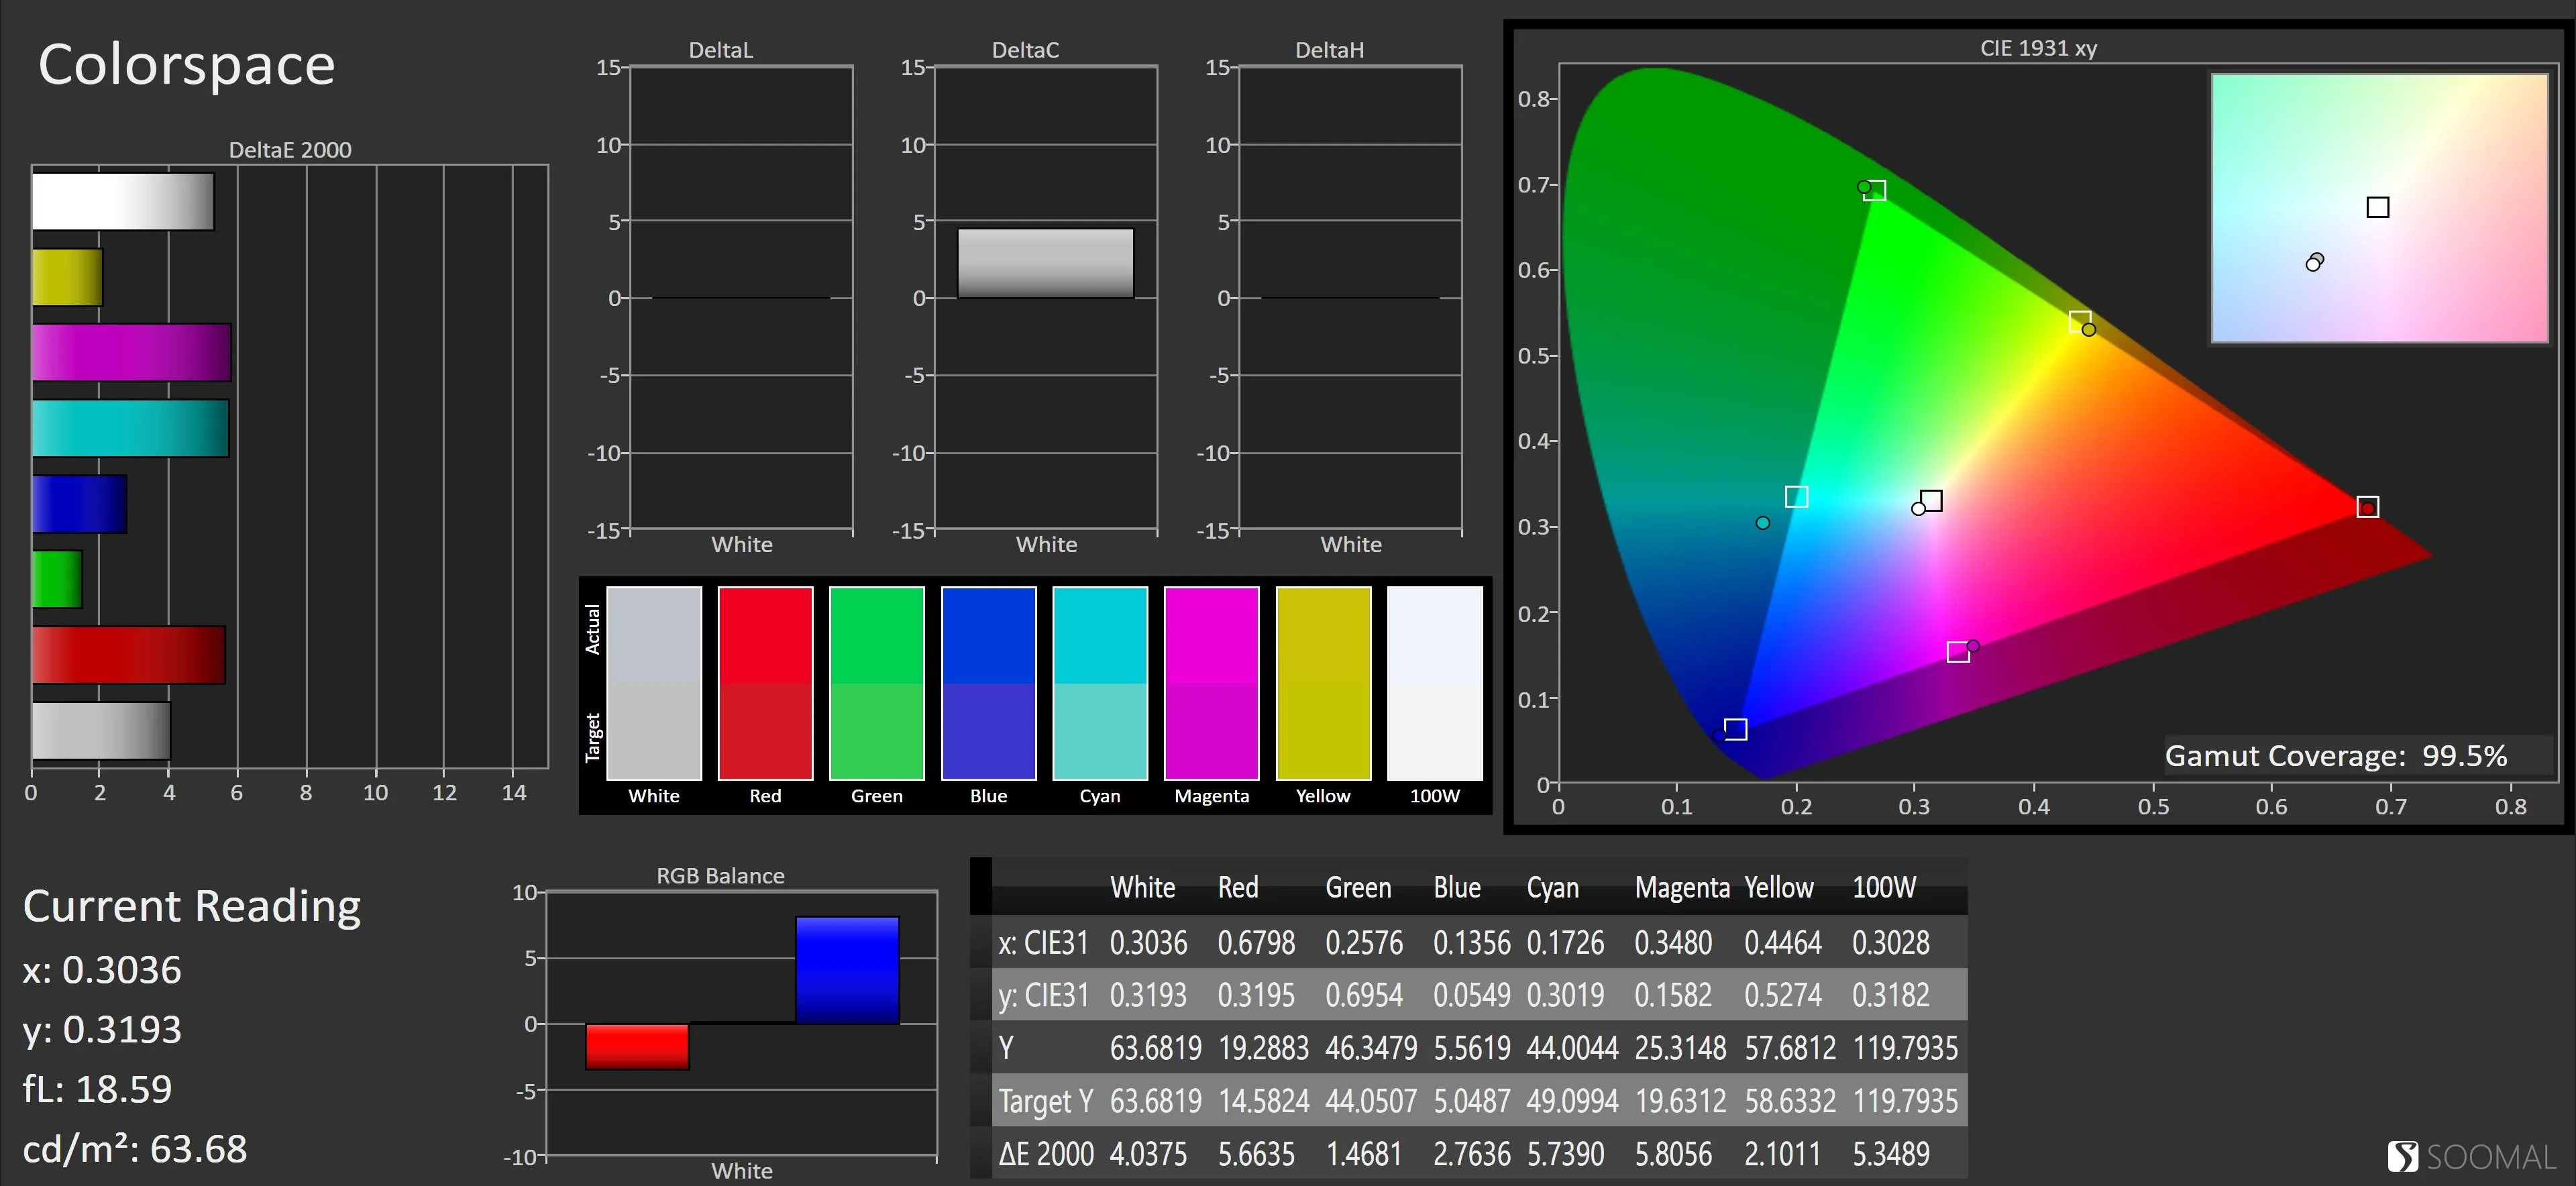Click the red bar in RGB Balance
The image size is (2576, 1186).
(637, 1046)
